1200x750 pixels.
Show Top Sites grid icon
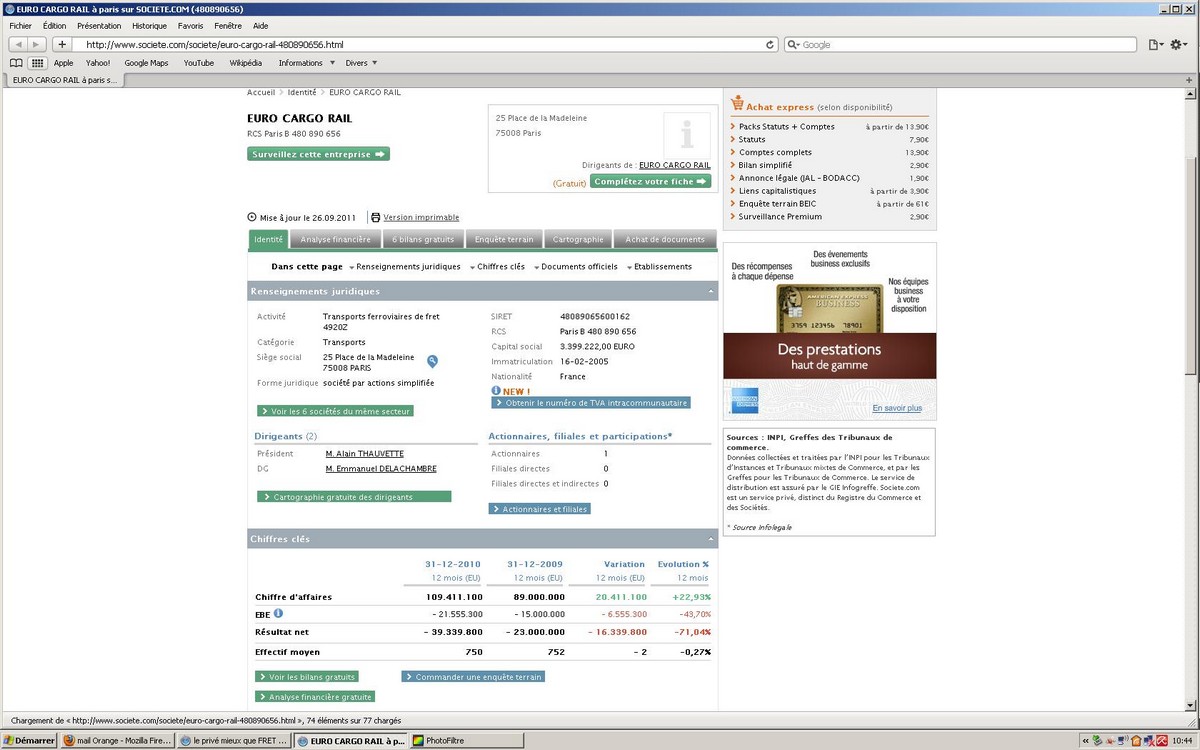pos(37,63)
